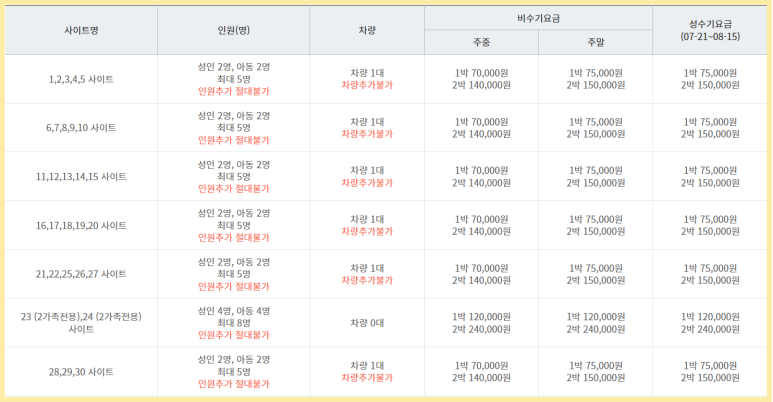Click the 차량 column header

coord(367,30)
